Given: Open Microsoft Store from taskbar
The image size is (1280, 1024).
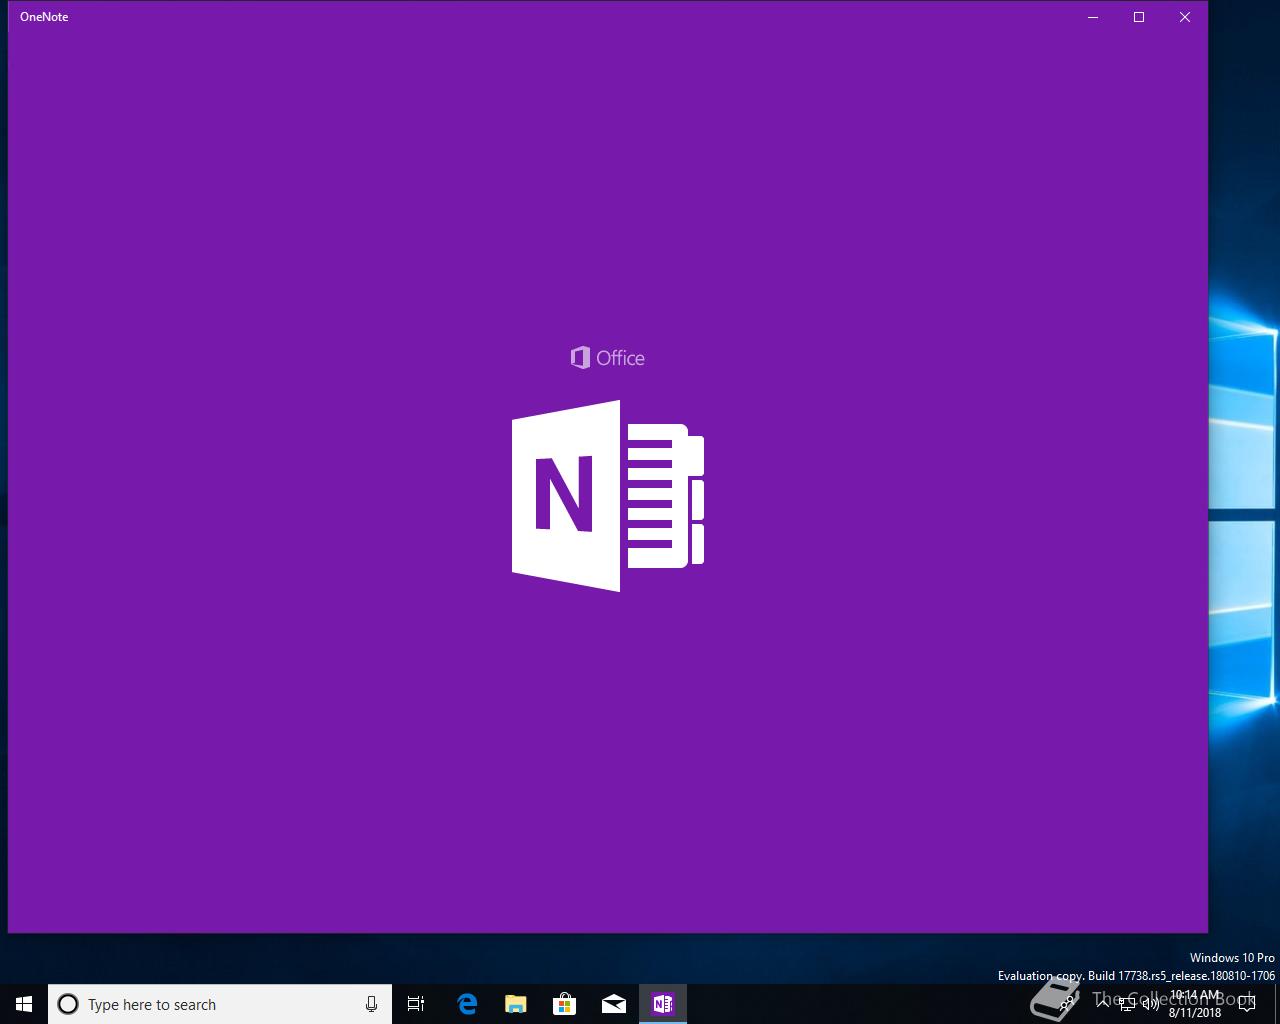Looking at the screenshot, I should tap(565, 1004).
